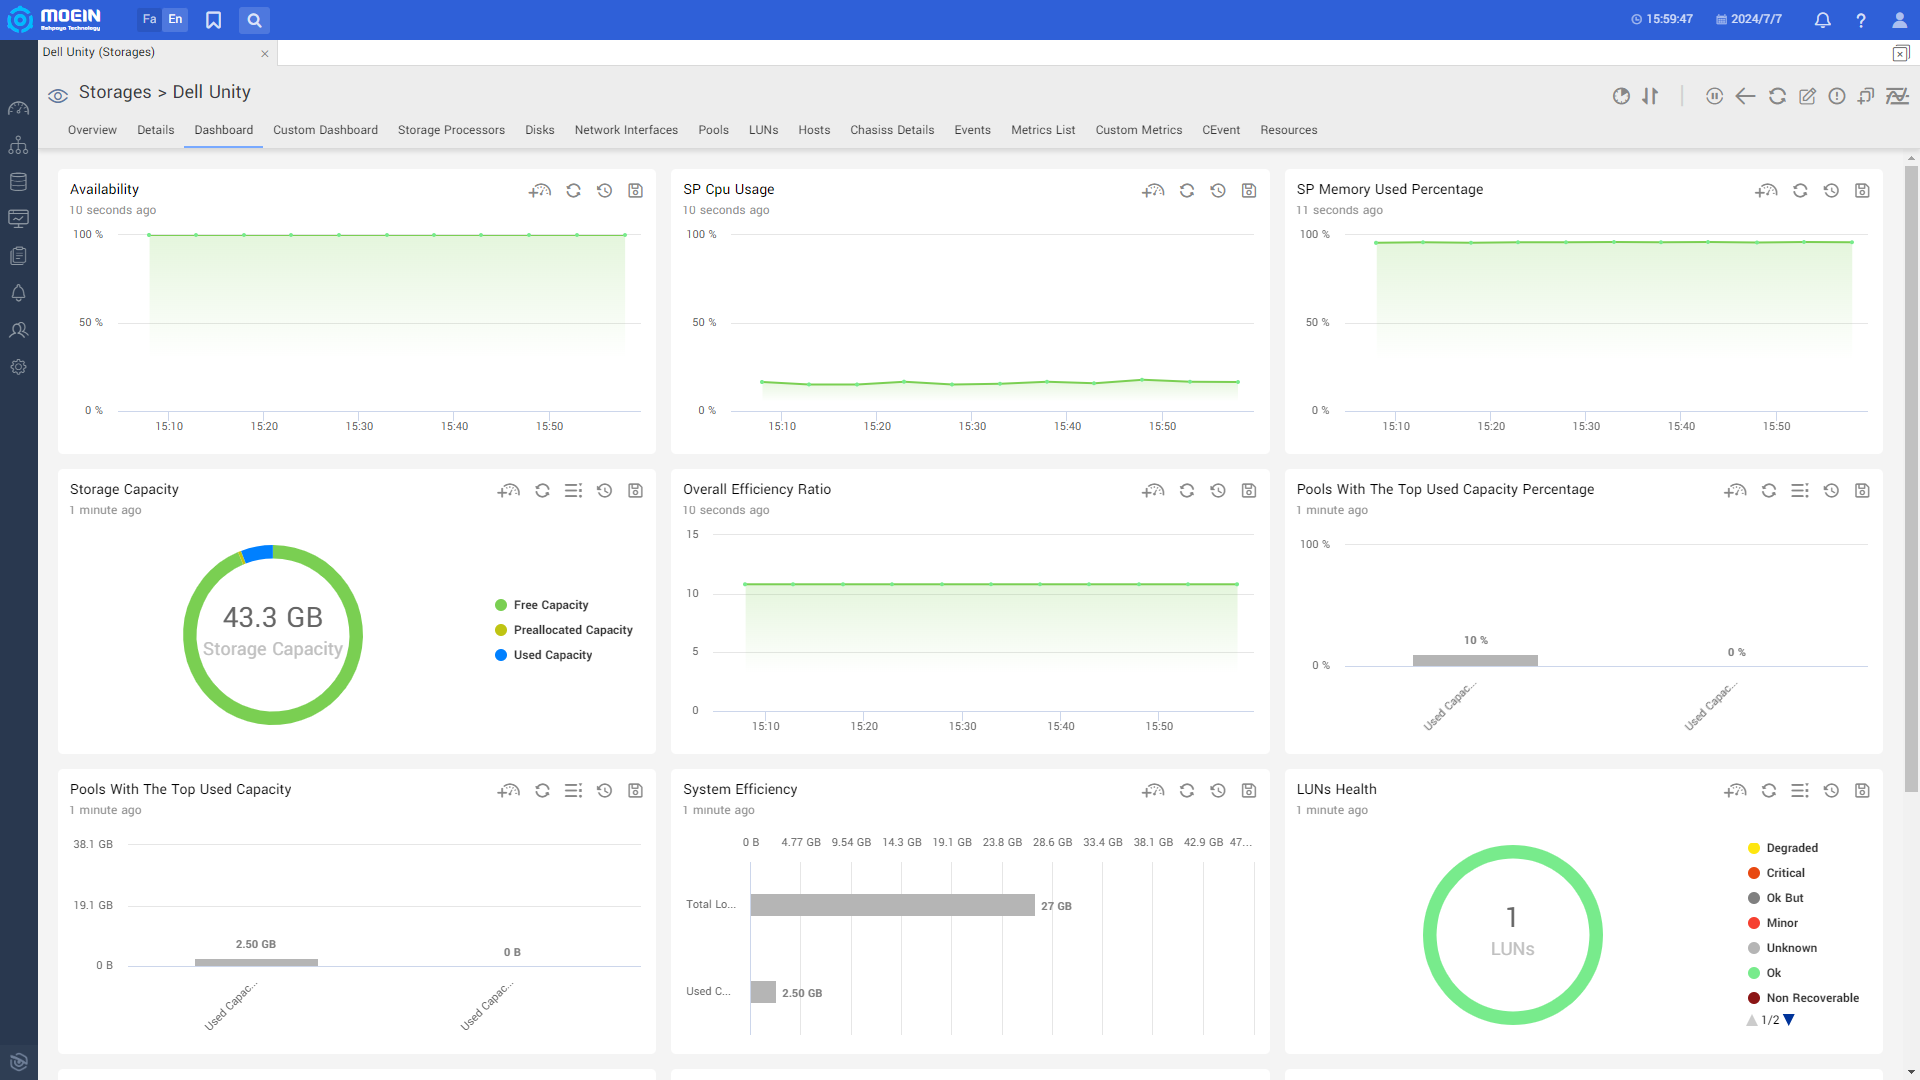Click the Storages breadcrumb link
Viewport: 1920px width, 1080px height.
tap(115, 92)
